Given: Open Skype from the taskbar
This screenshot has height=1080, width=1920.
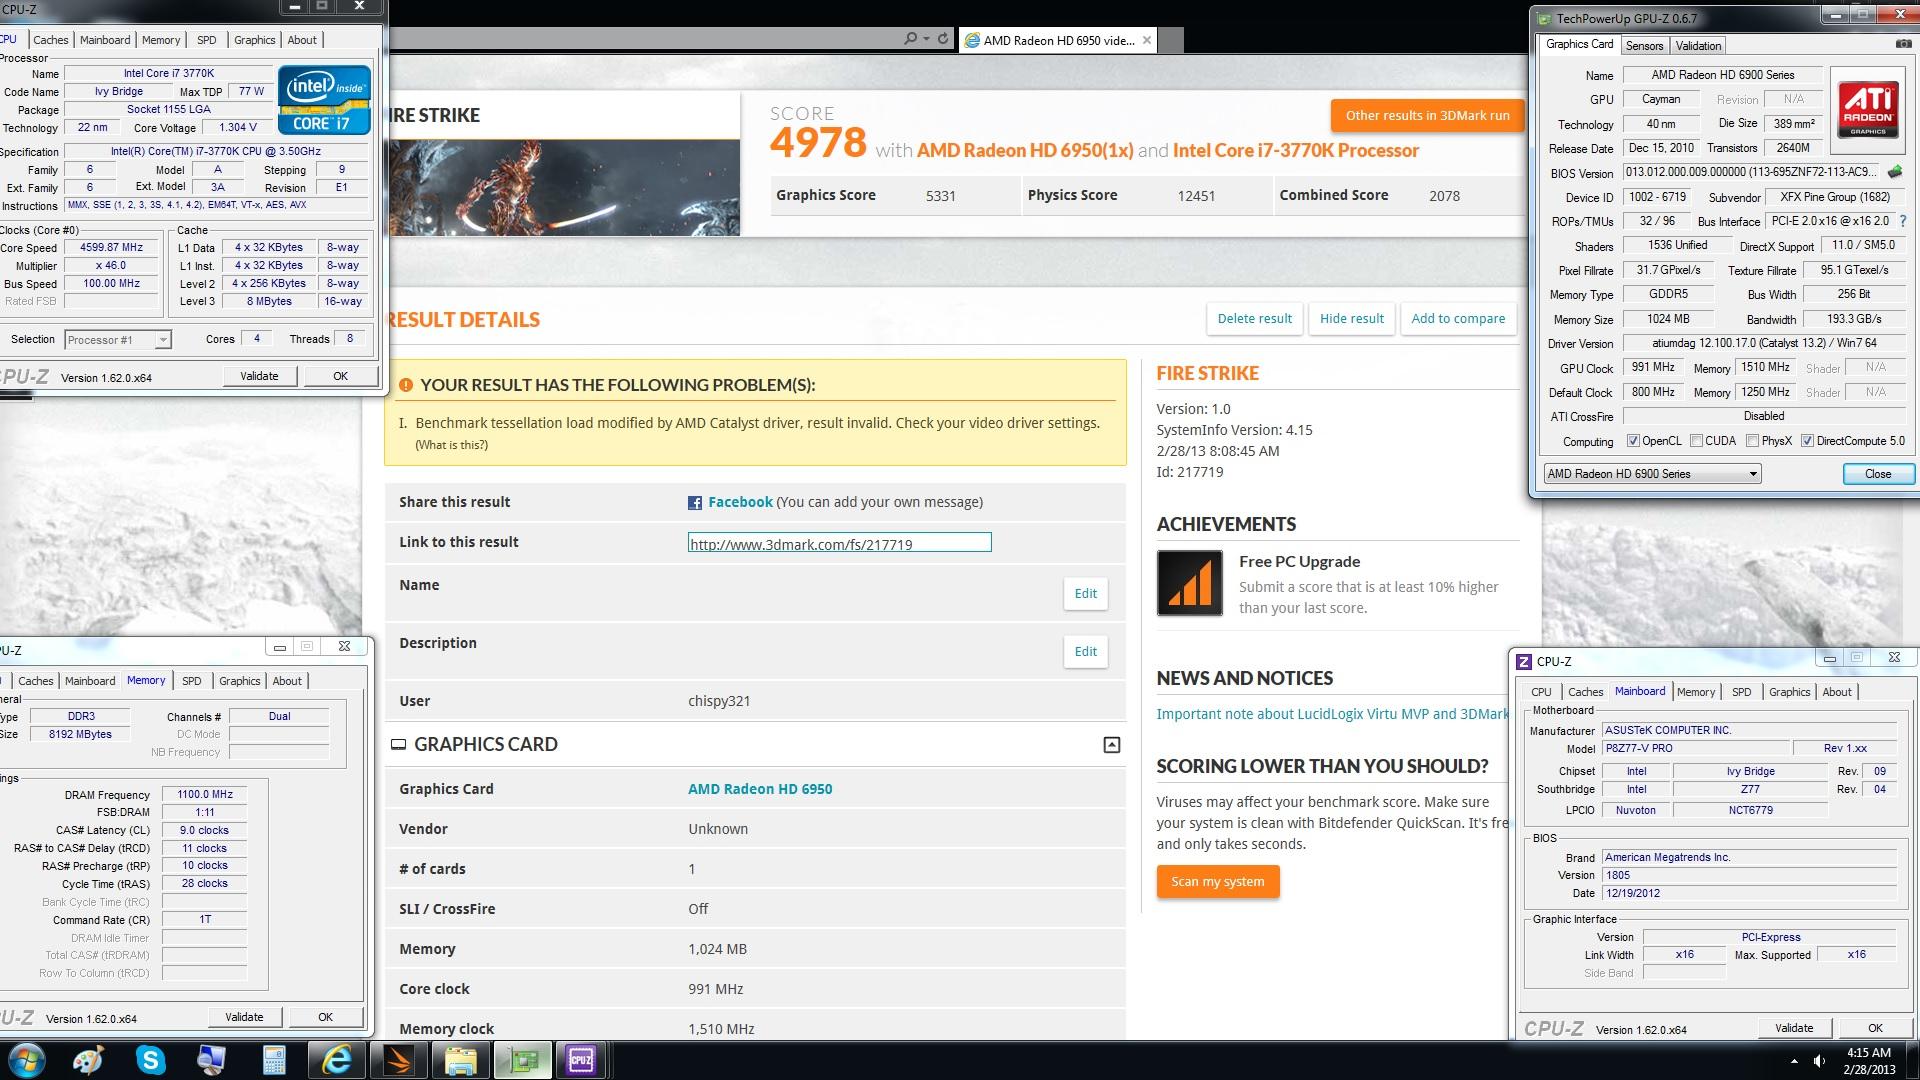Looking at the screenshot, I should tap(150, 1060).
